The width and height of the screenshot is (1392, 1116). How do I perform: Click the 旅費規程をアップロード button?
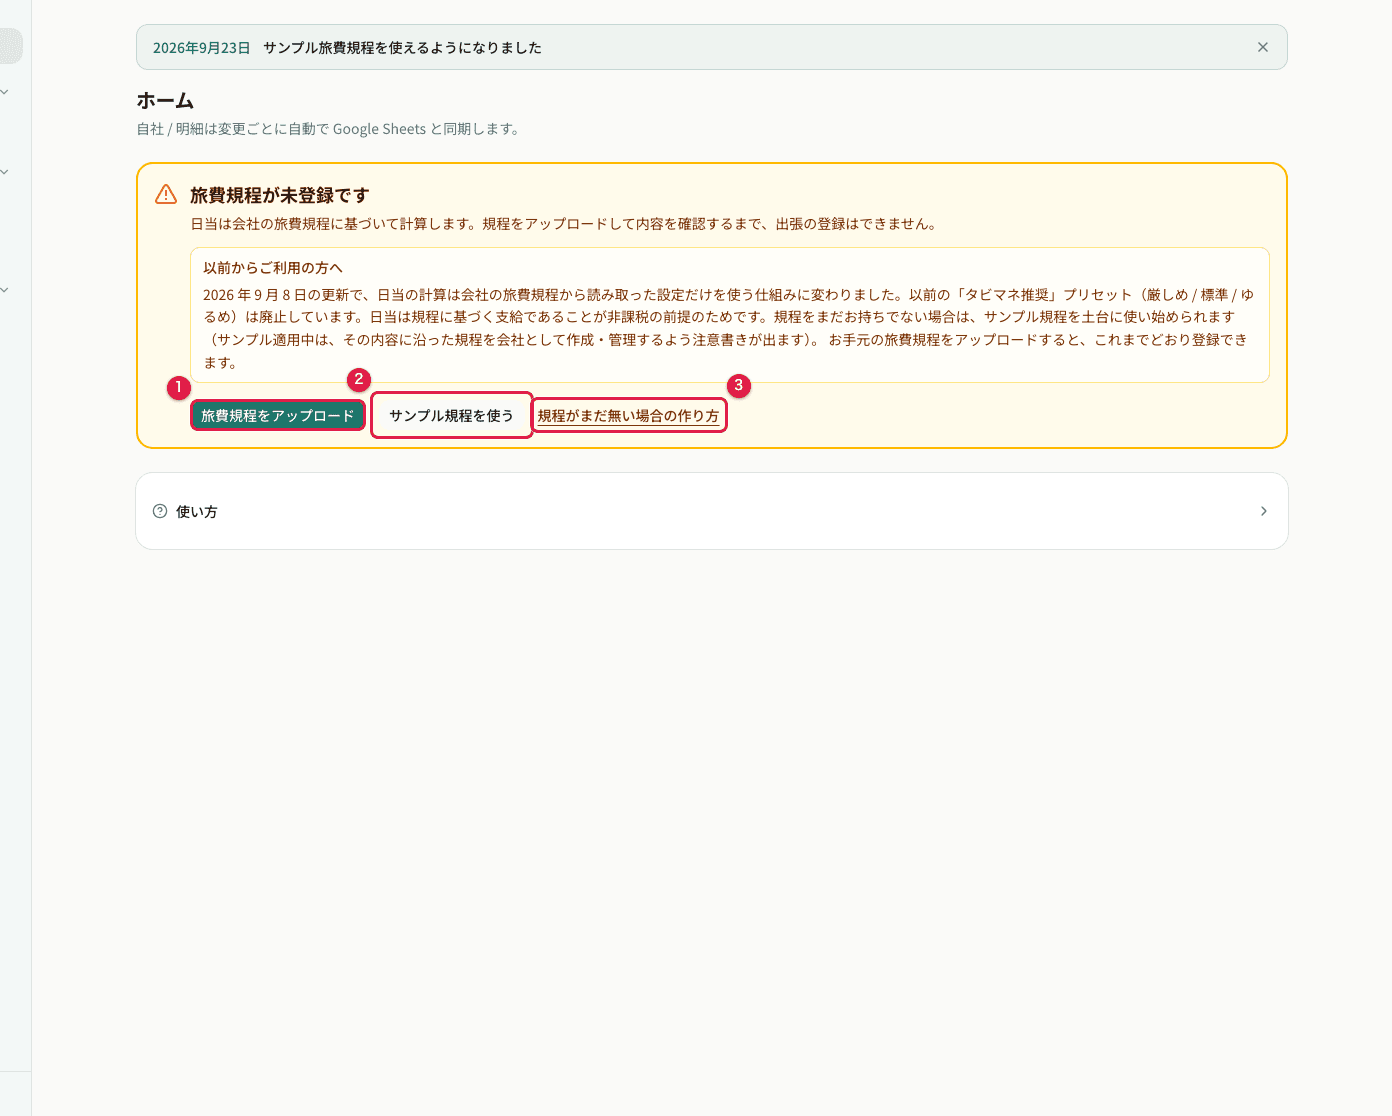click(277, 415)
